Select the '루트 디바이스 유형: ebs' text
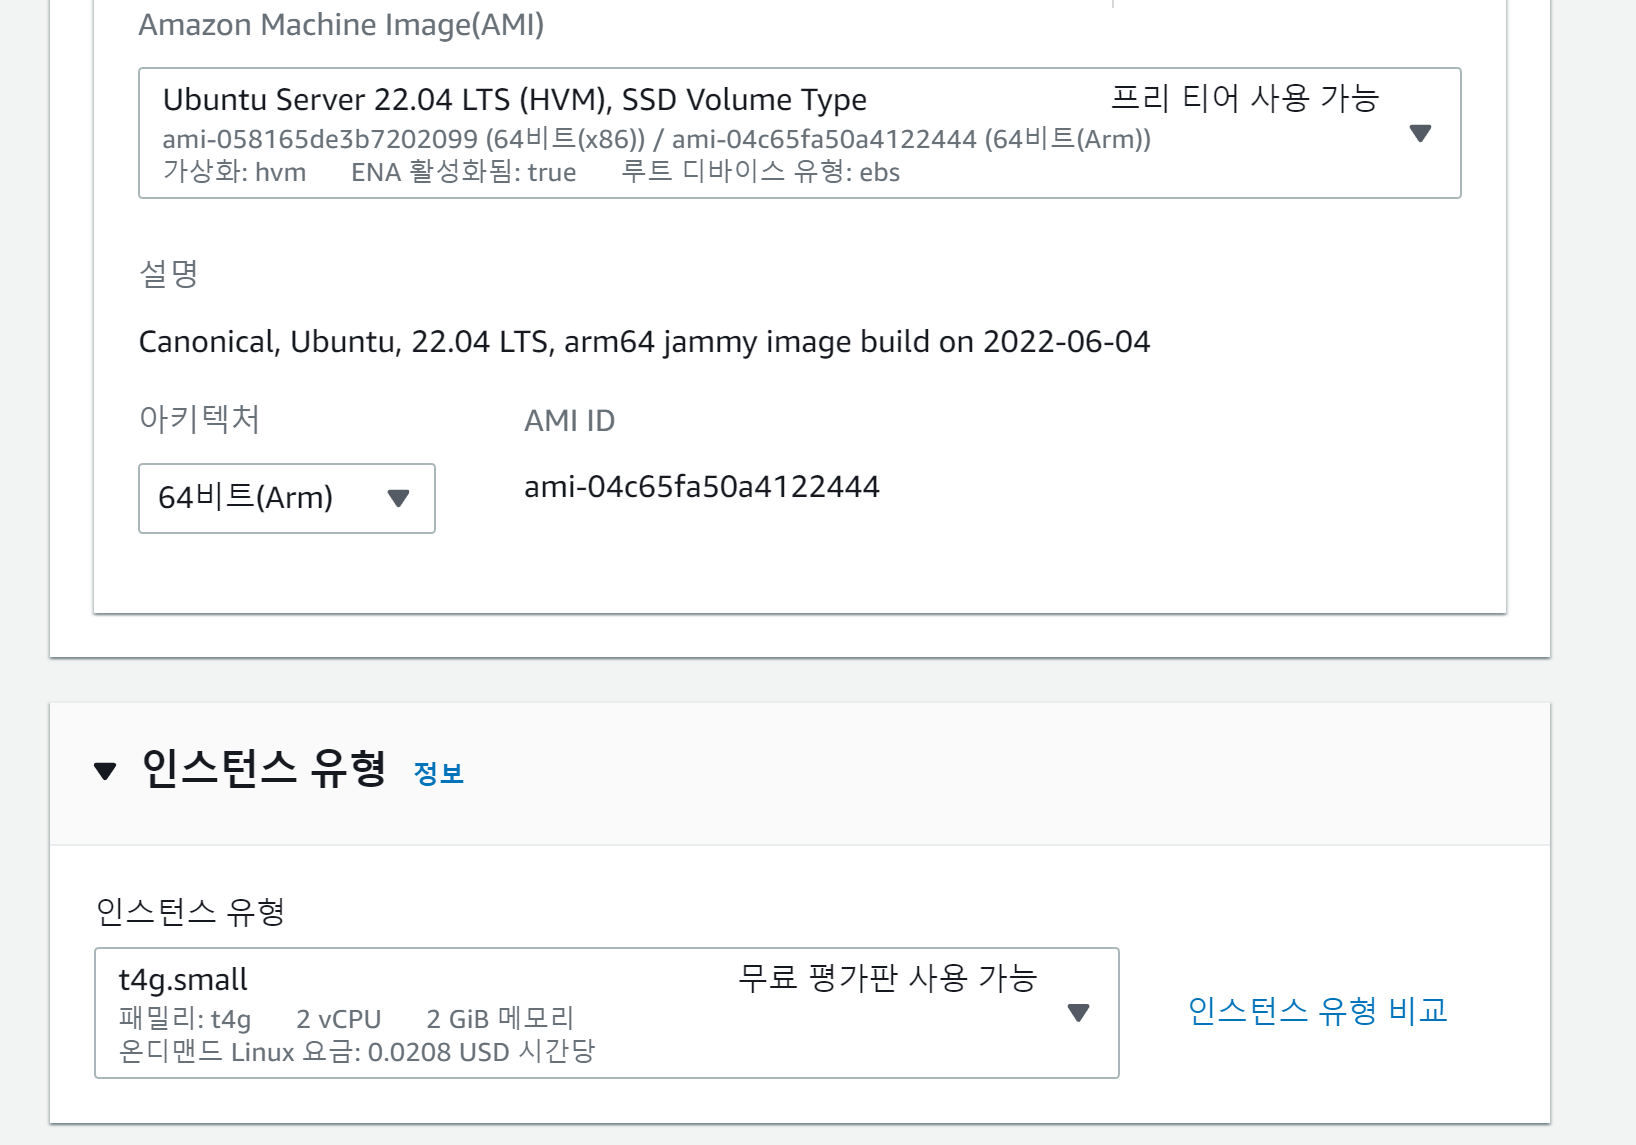1636x1145 pixels. coord(761,172)
